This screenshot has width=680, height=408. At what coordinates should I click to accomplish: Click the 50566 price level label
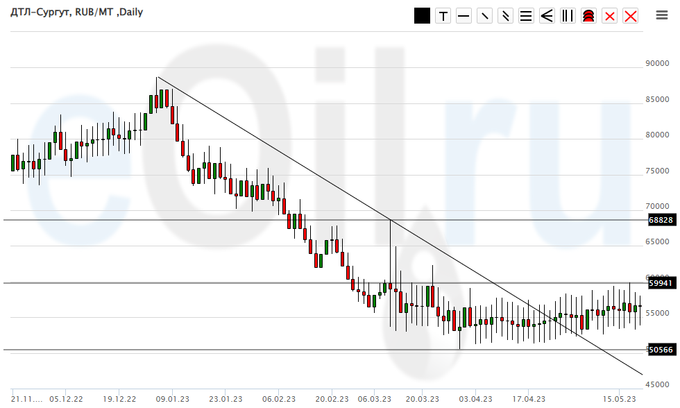tap(659, 350)
